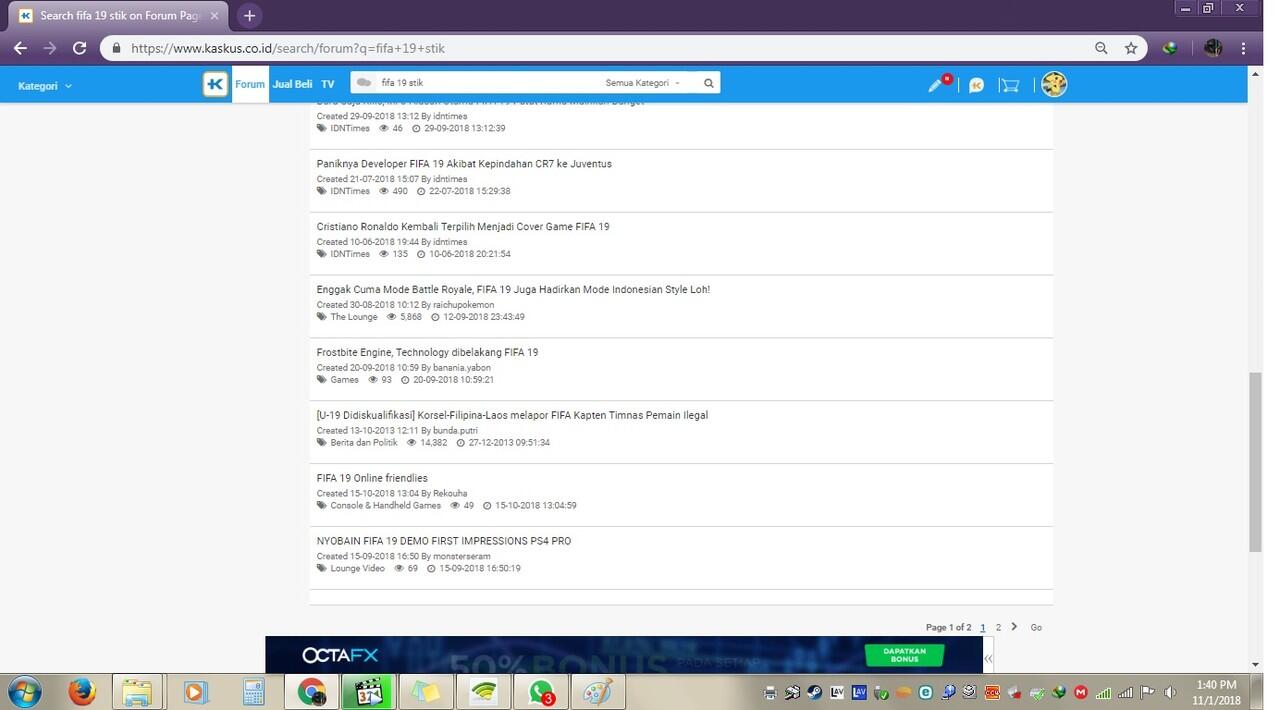Viewport: 1280px width, 710px height.
Task: Switch to the Jual Beli tab
Action: click(x=292, y=85)
